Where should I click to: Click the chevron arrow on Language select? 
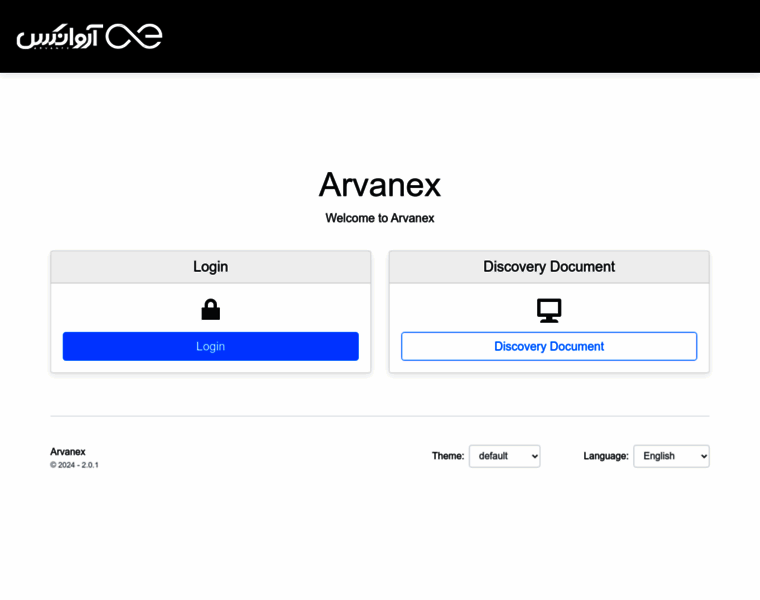703,456
